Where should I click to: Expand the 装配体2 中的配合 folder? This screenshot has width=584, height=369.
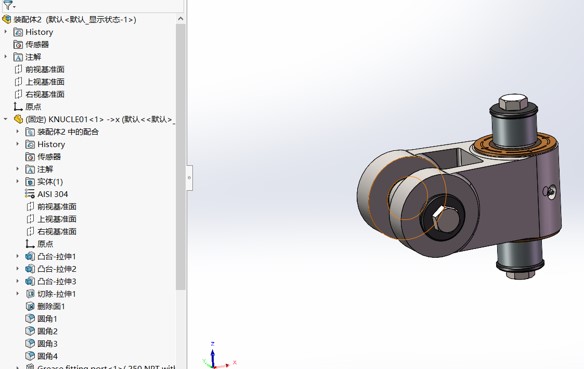pos(18,132)
